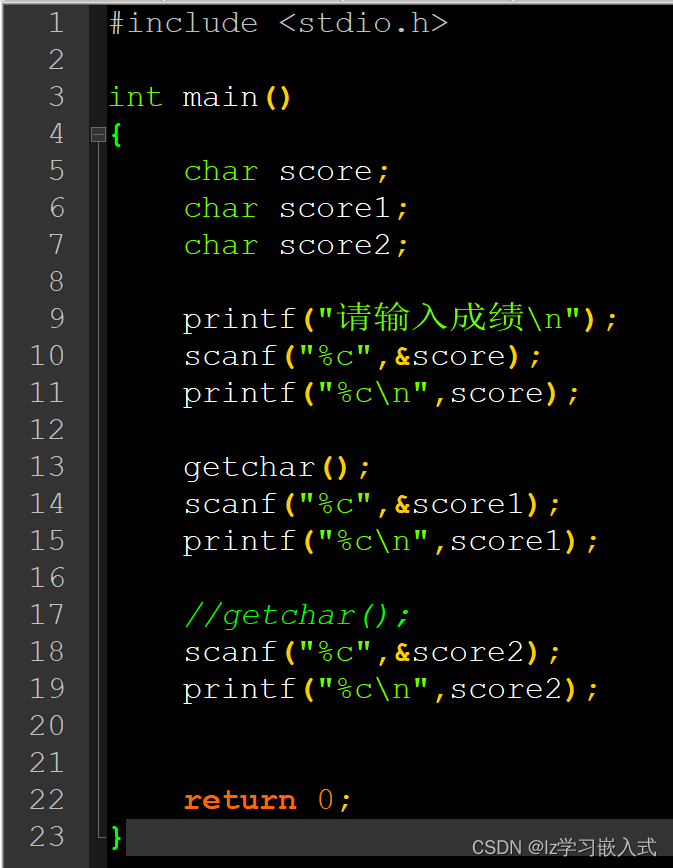Screen dimensions: 673x868
Task: Click '&score1' in the scanf call
Action: pos(459,504)
